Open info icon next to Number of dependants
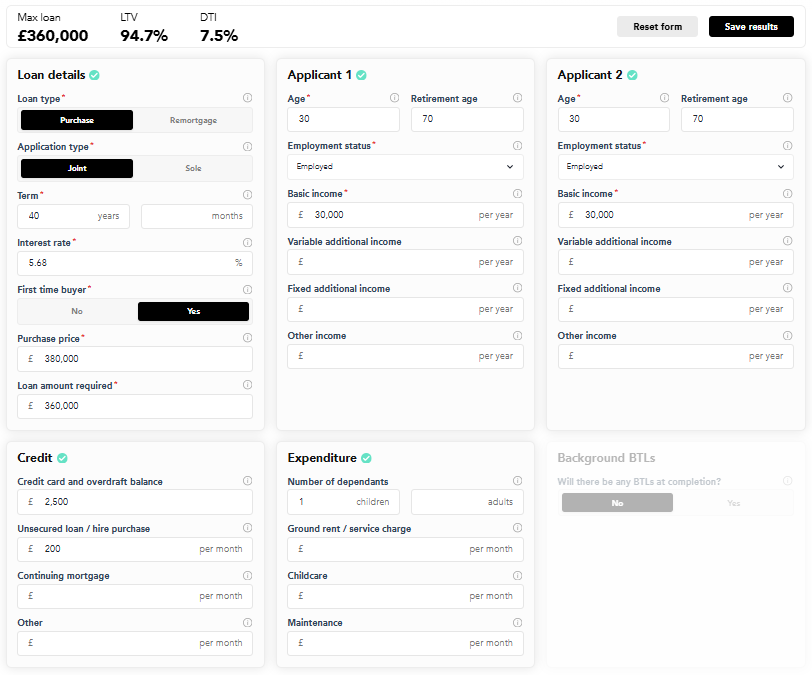The height and width of the screenshot is (675, 812). (x=517, y=481)
